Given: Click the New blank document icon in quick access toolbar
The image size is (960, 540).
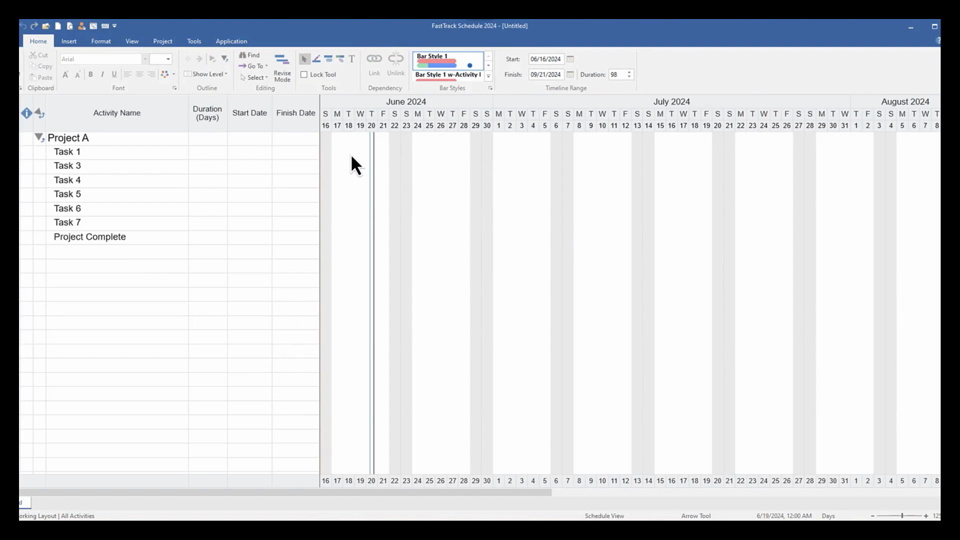Looking at the screenshot, I should [58, 26].
